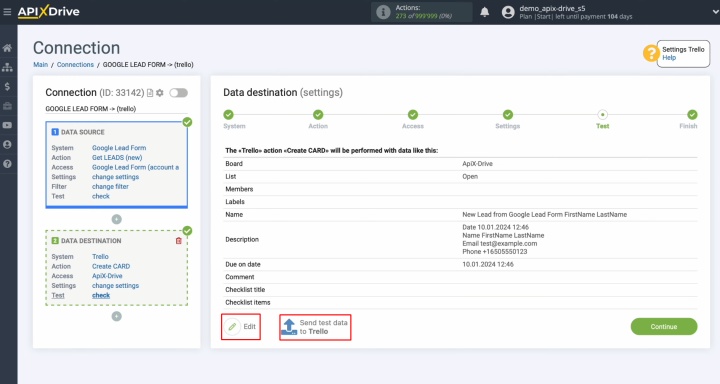Go to the Action step

tap(318, 115)
